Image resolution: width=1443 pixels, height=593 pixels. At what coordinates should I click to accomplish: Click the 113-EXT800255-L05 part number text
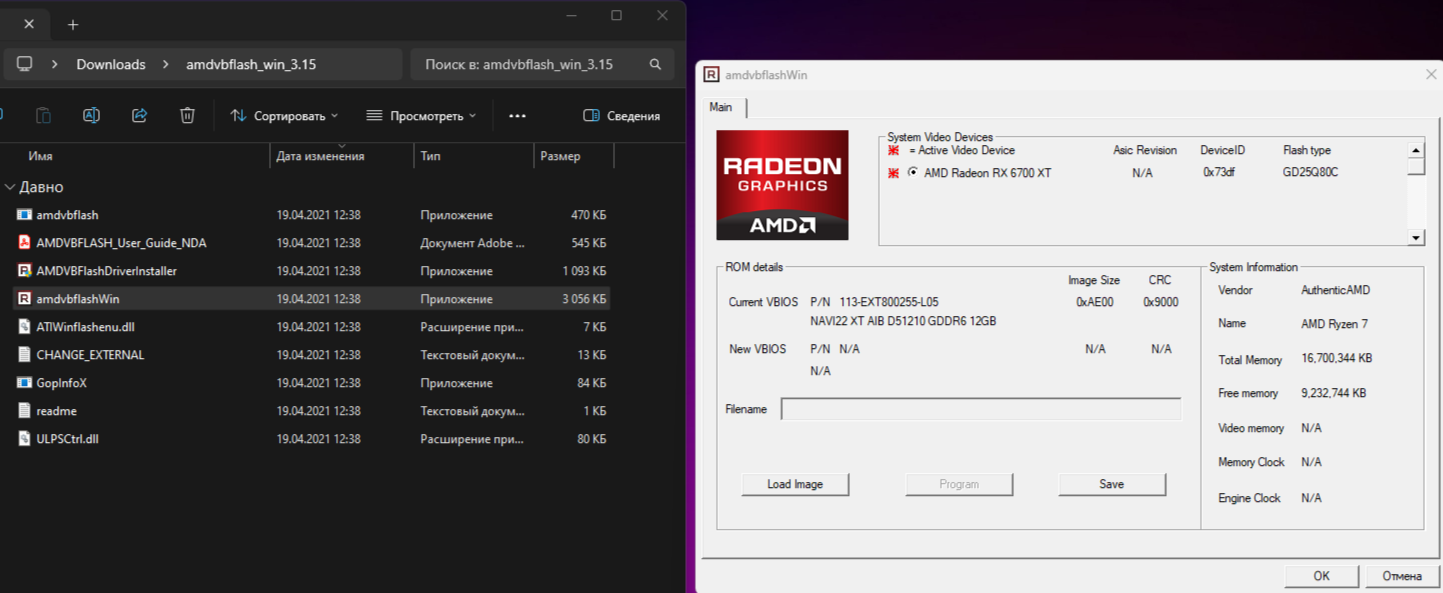pyautogui.click(x=889, y=302)
